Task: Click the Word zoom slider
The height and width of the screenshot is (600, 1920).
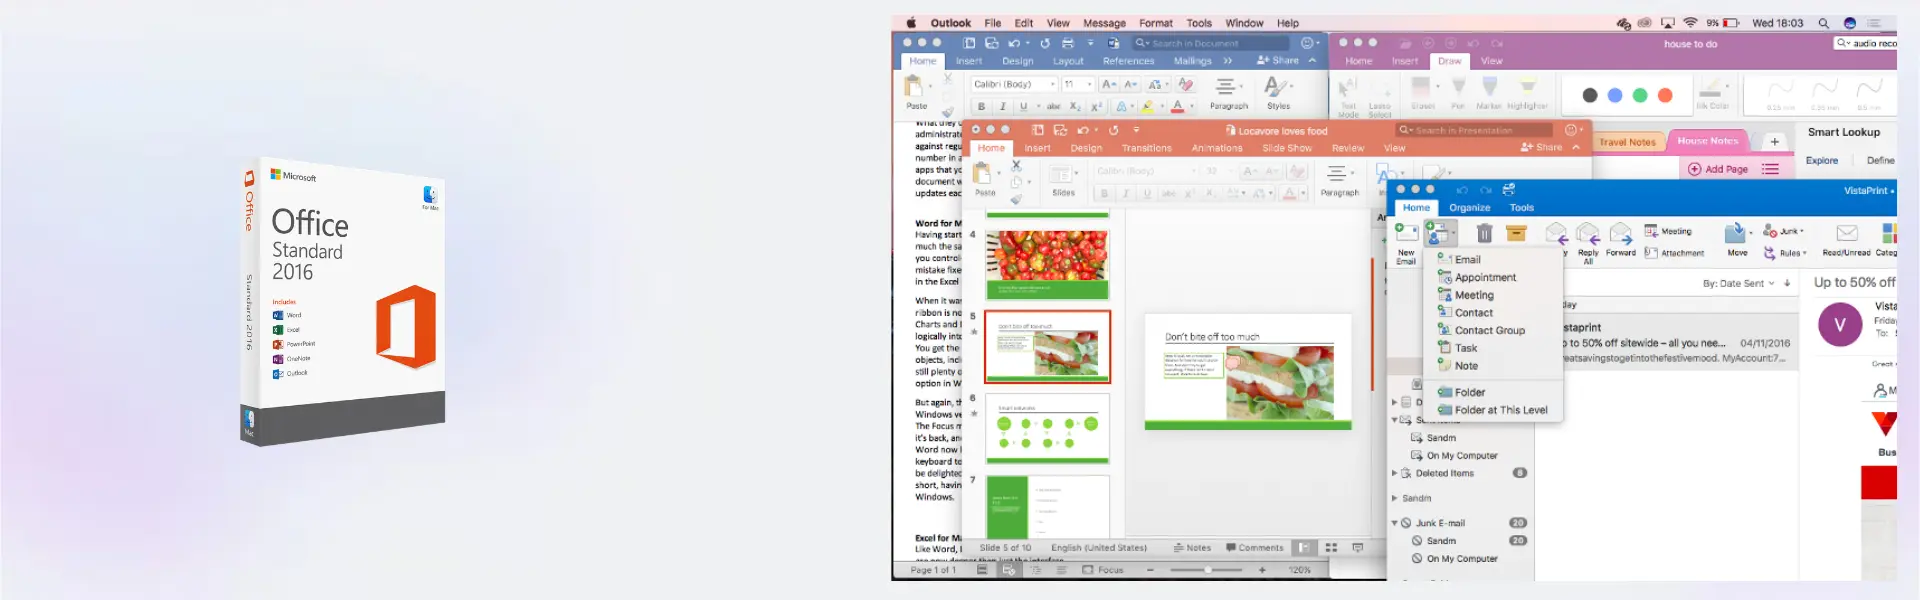Action: [1205, 570]
